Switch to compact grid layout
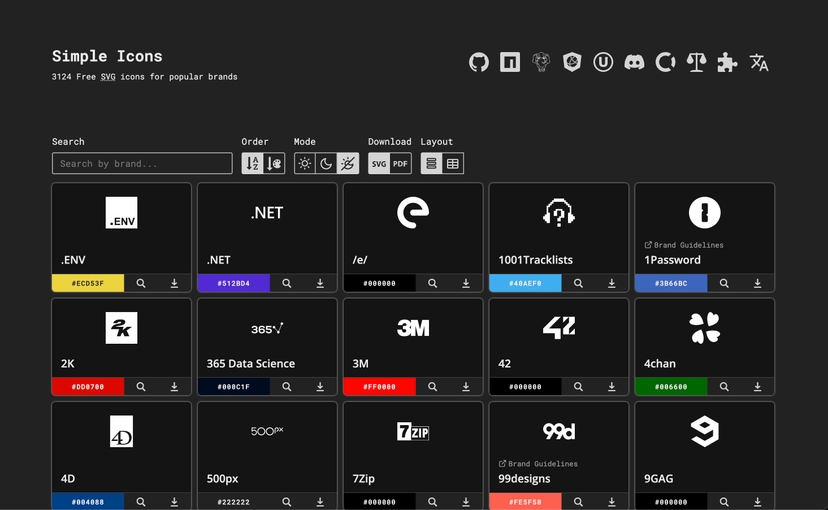 (453, 164)
